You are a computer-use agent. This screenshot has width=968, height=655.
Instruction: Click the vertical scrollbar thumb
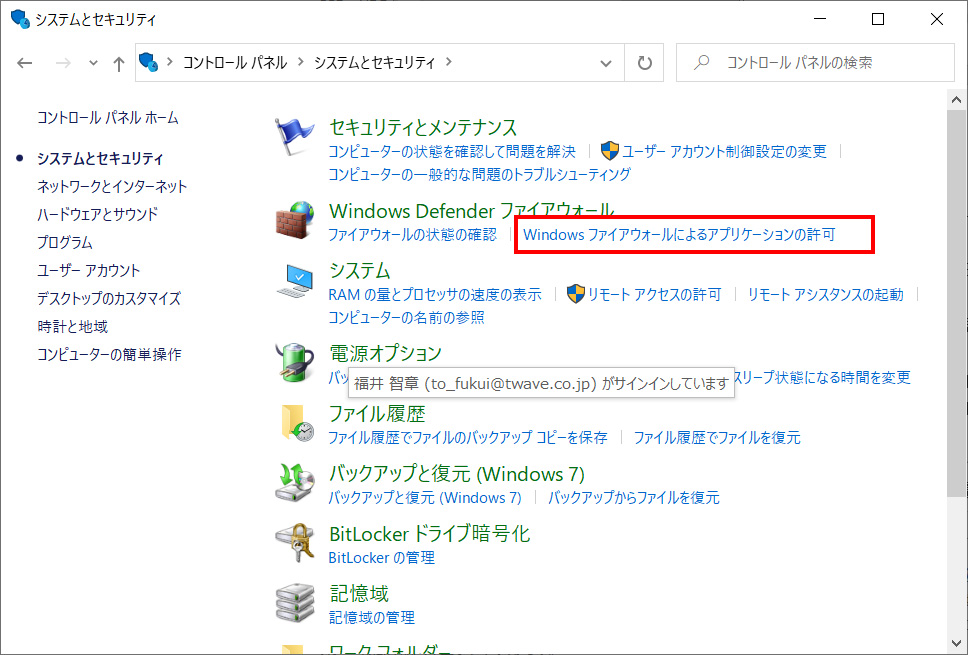point(956,302)
